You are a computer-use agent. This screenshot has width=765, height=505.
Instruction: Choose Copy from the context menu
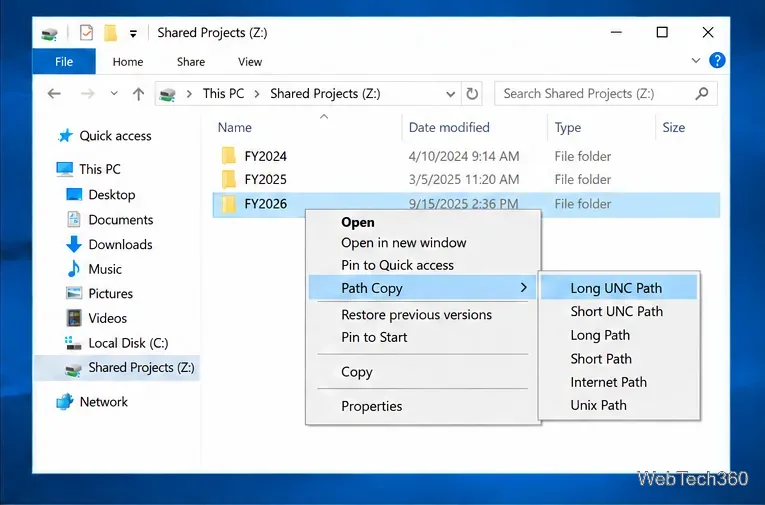(357, 372)
